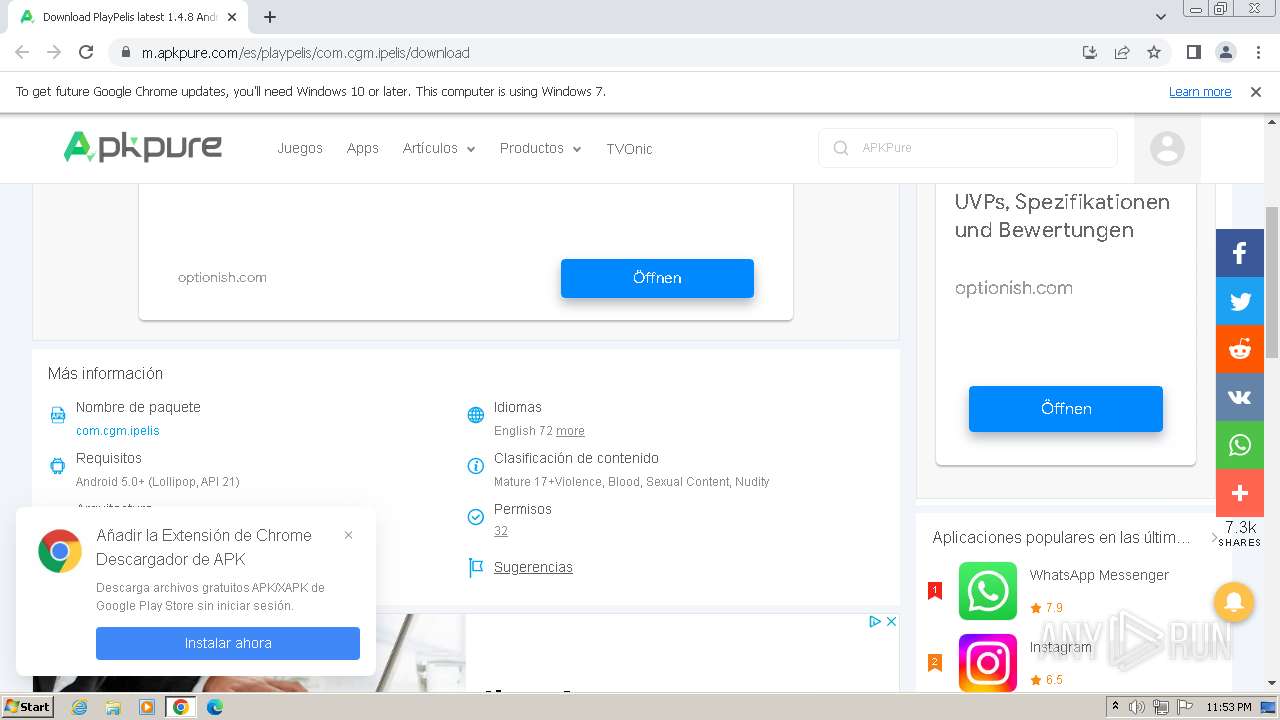Click the volume icon in system tray
1280x720 pixels.
tap(1137, 707)
